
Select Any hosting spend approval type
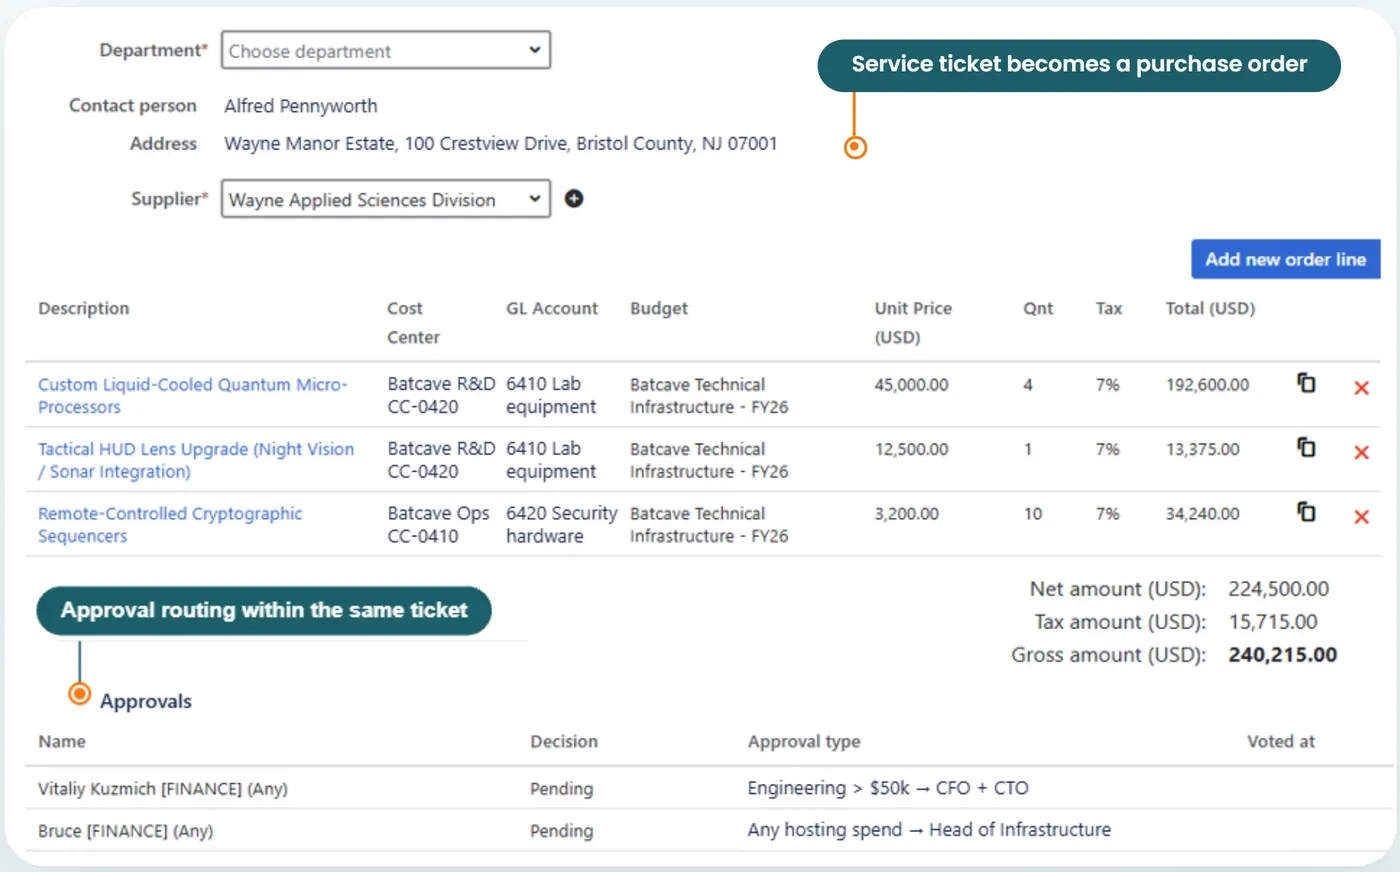[x=929, y=830]
